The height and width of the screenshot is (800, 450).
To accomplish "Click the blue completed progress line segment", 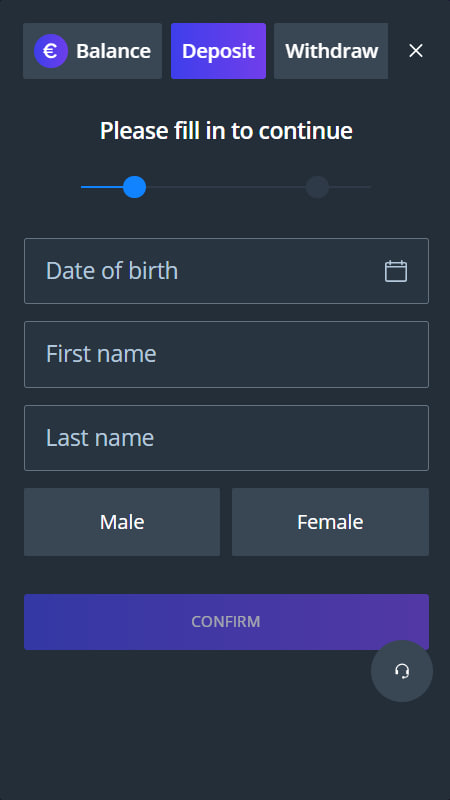I will tap(102, 187).
